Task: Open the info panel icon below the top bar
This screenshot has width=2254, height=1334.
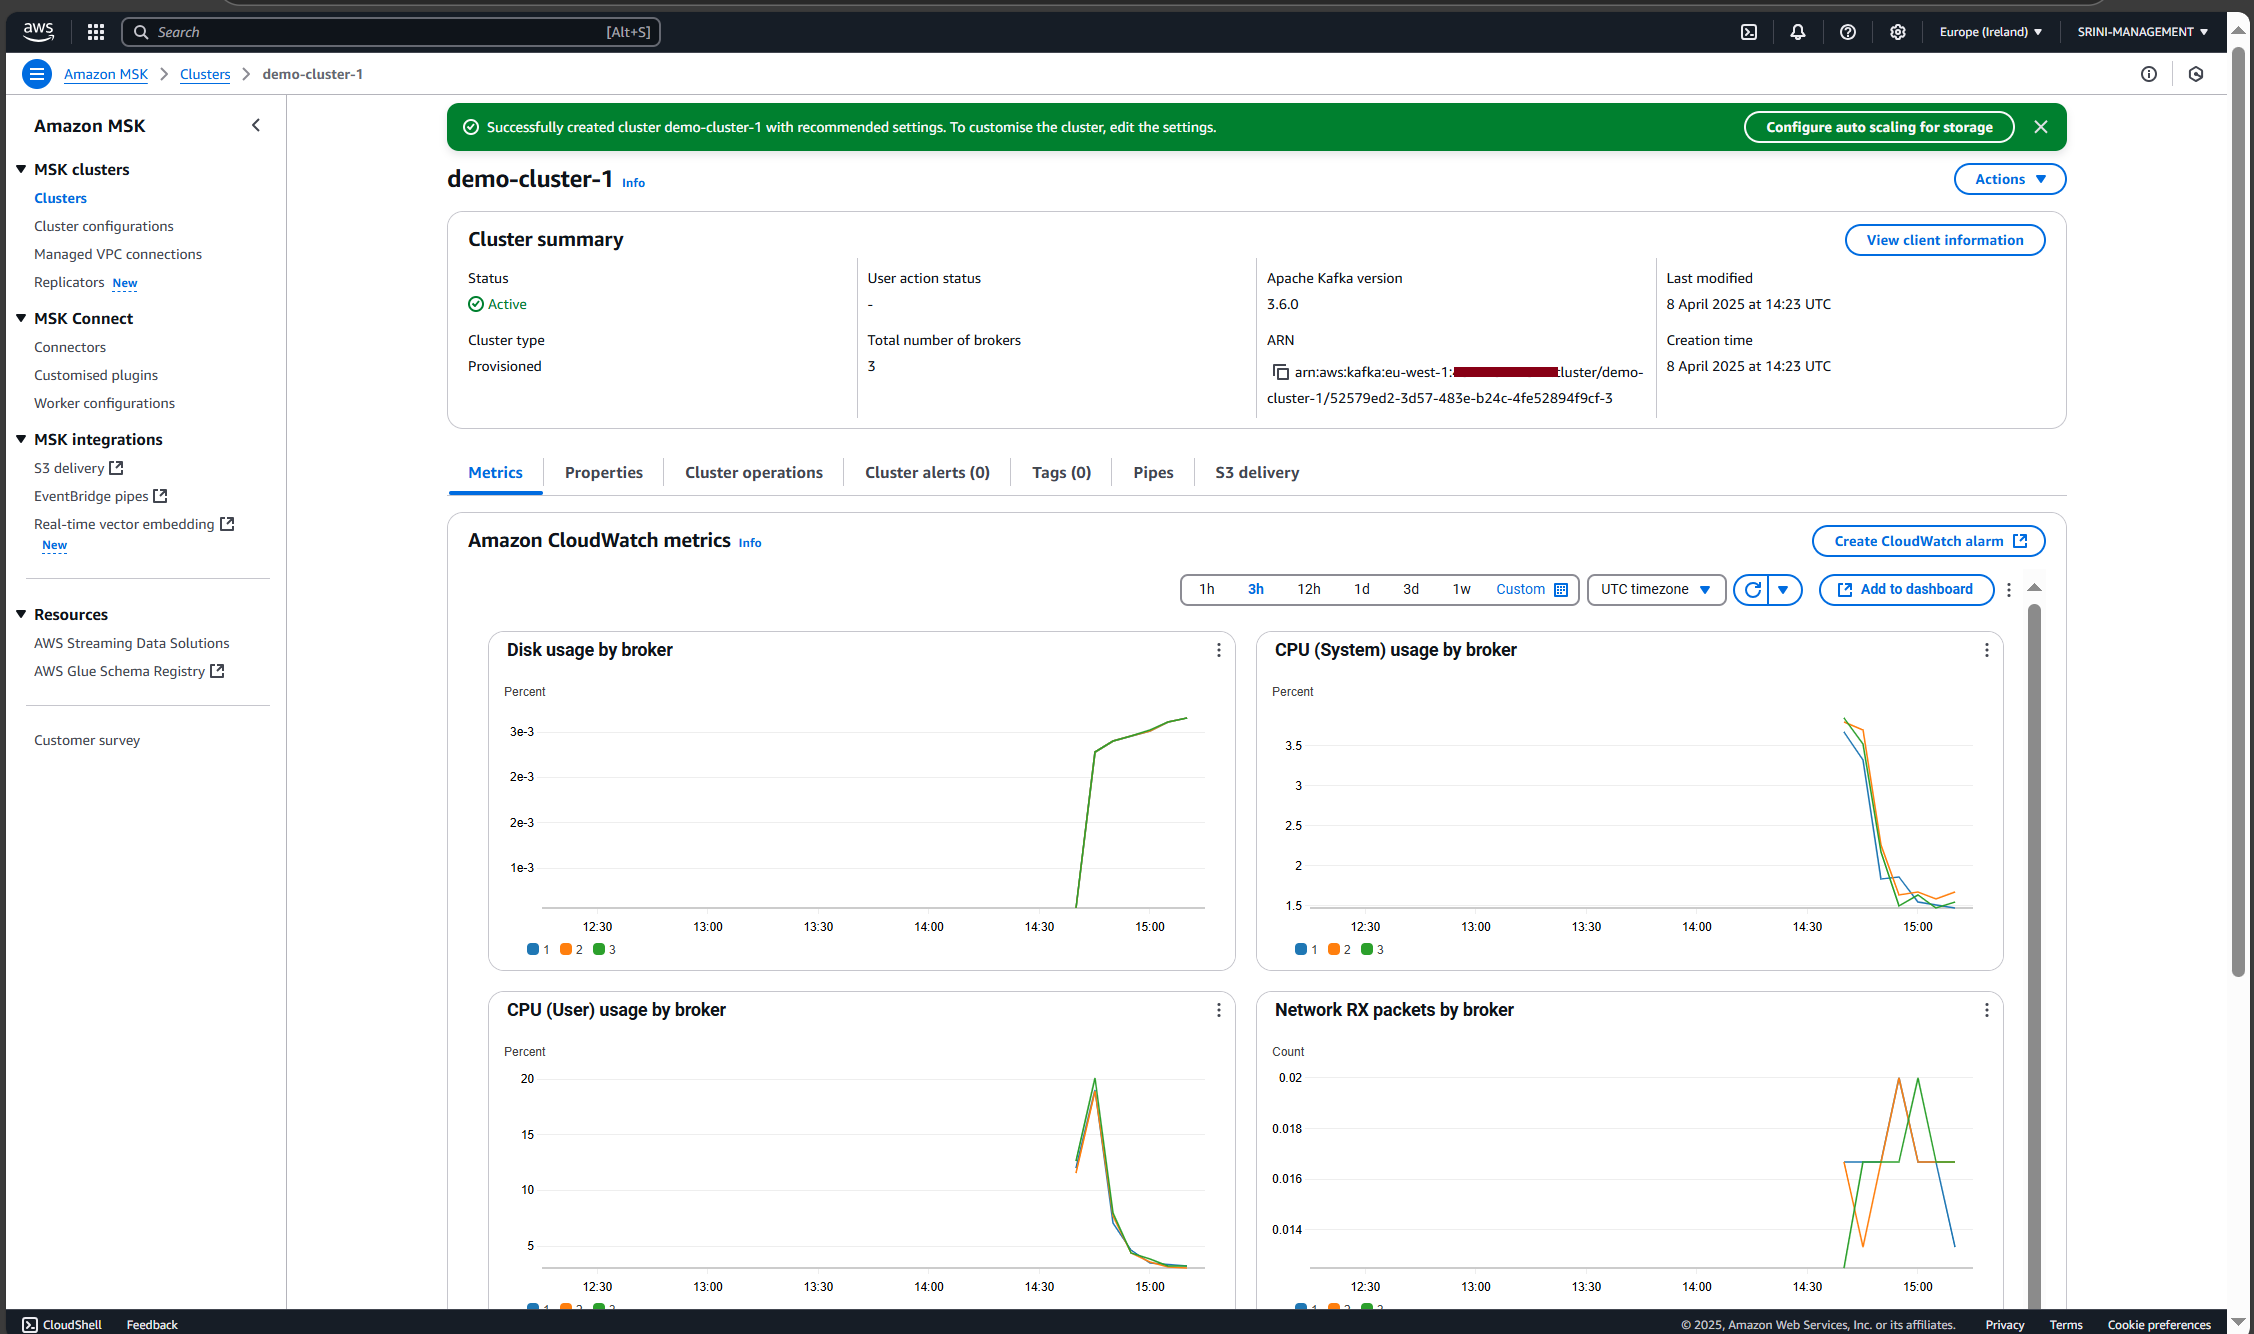Action: 2149,74
